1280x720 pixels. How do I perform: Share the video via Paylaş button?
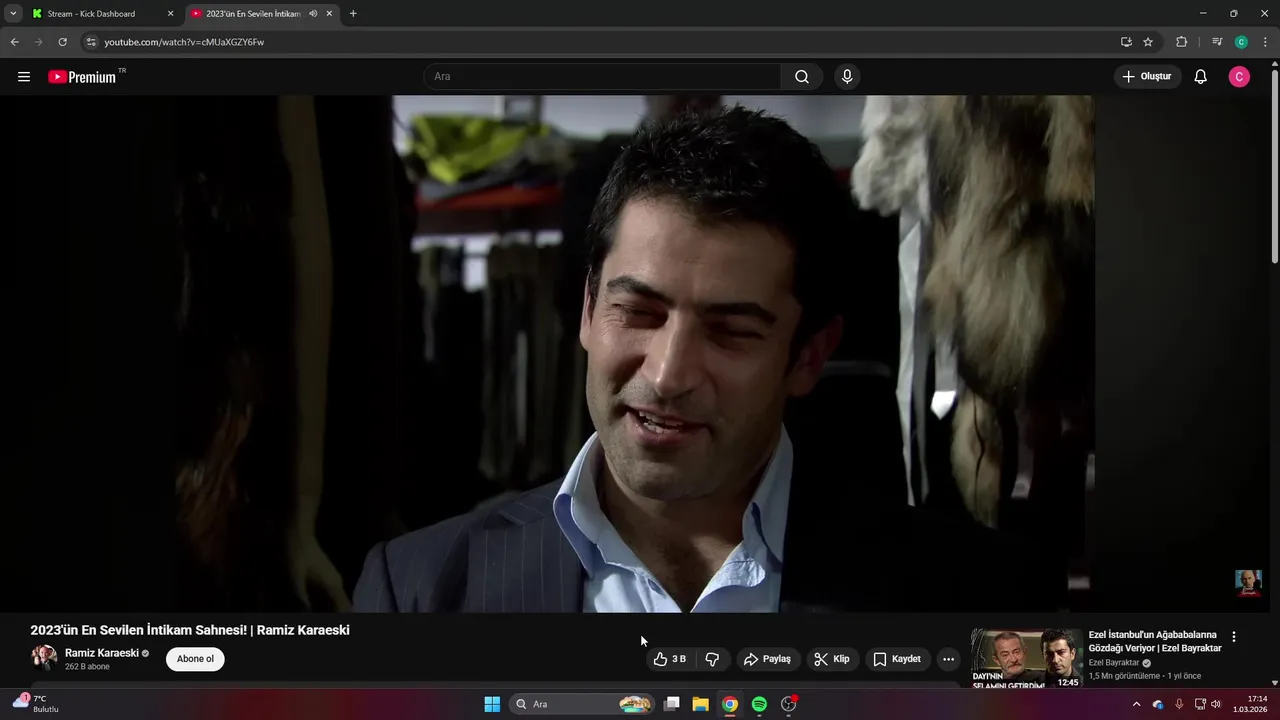[x=767, y=659]
